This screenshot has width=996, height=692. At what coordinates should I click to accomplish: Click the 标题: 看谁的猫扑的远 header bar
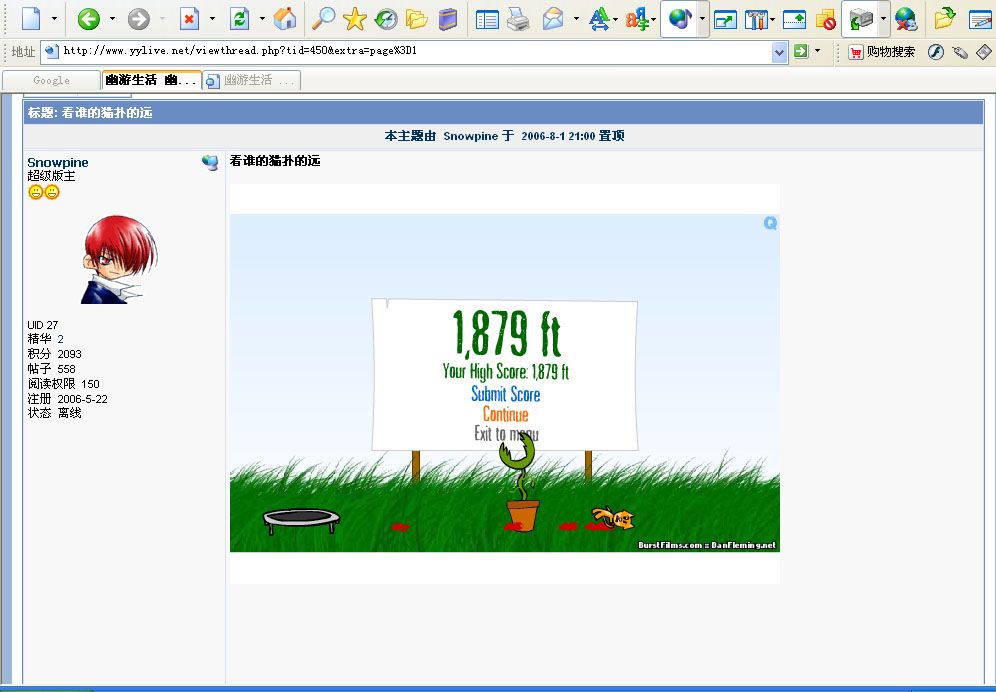503,112
